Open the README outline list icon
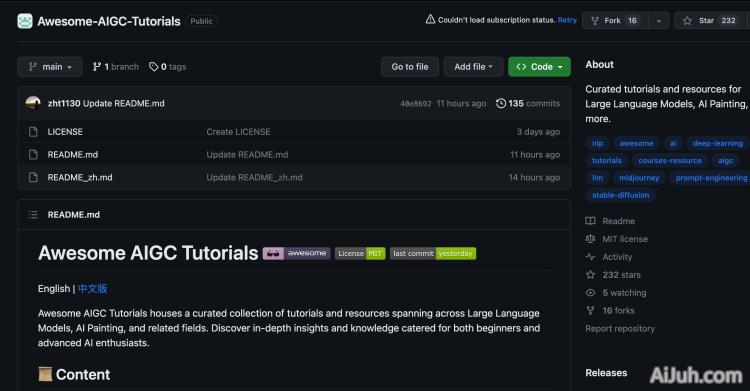Screen dimensions: 750x391 33,214
